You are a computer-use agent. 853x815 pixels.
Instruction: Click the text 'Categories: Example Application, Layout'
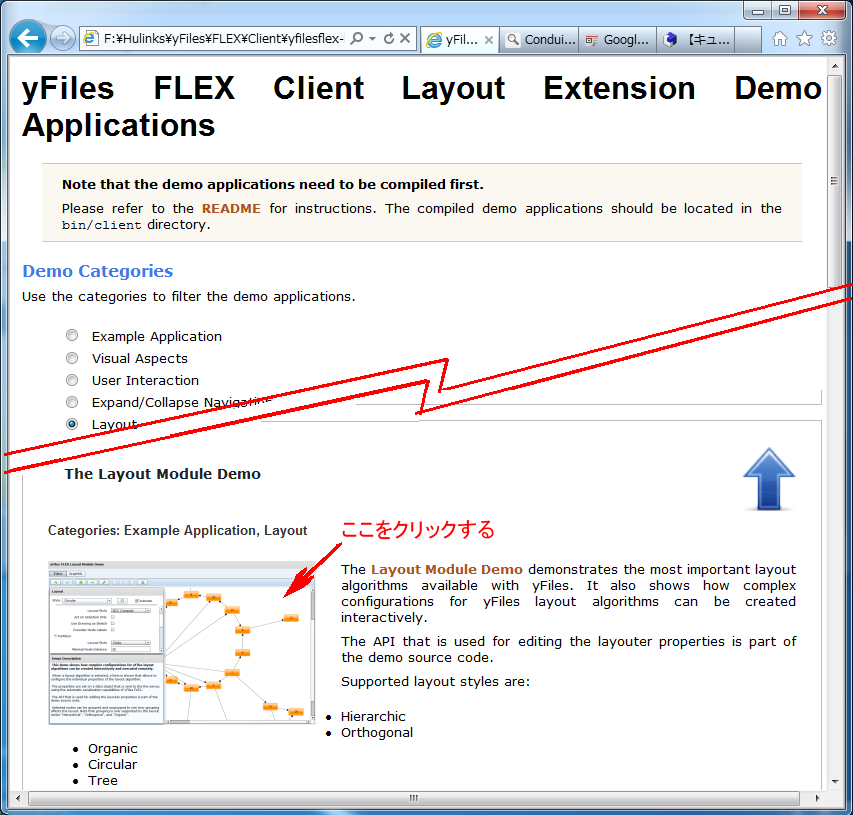tap(177, 530)
